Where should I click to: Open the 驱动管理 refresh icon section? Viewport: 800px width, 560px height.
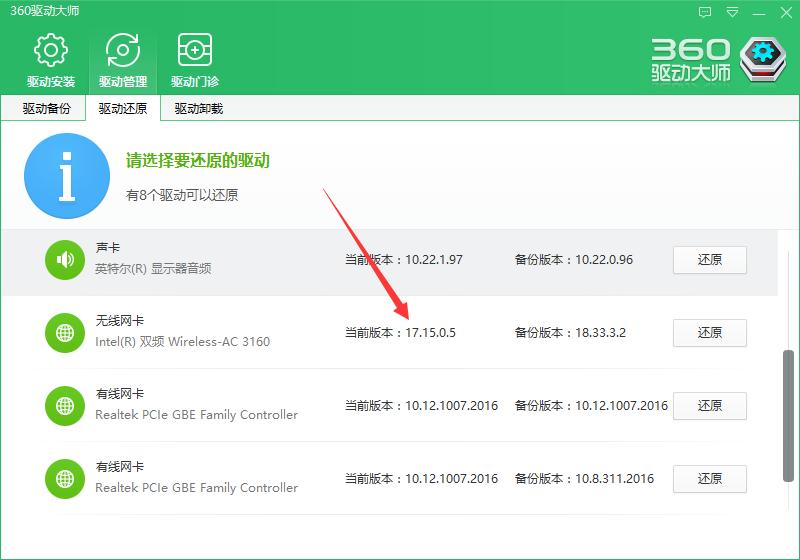coord(123,60)
